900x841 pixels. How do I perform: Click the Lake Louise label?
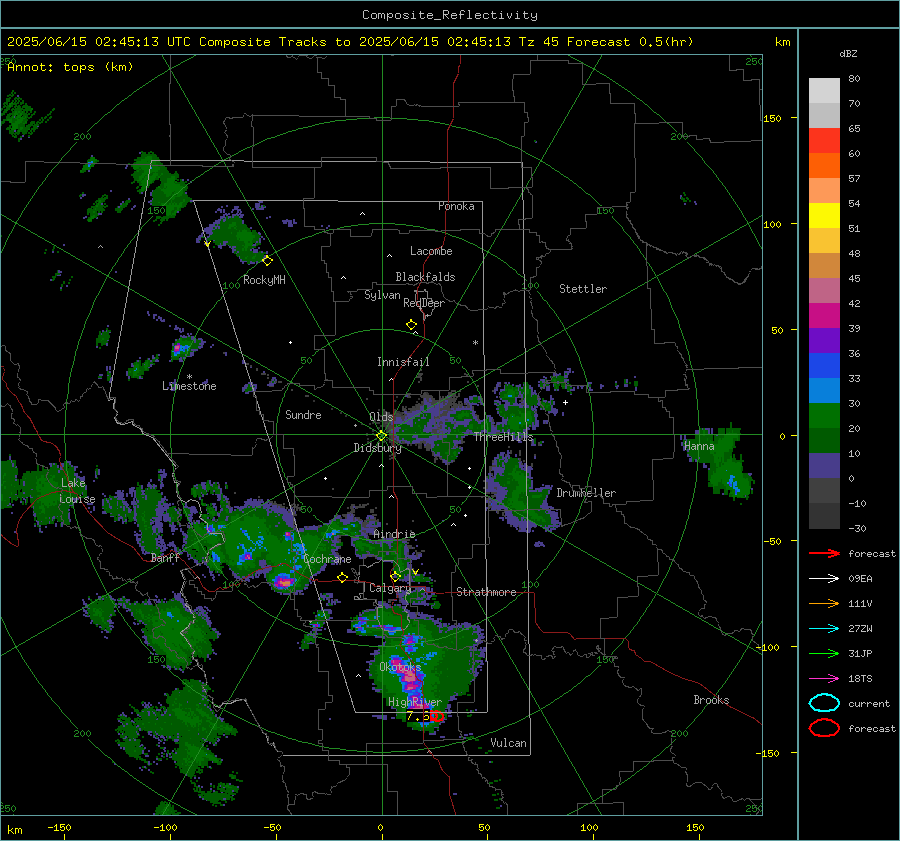click(77, 491)
